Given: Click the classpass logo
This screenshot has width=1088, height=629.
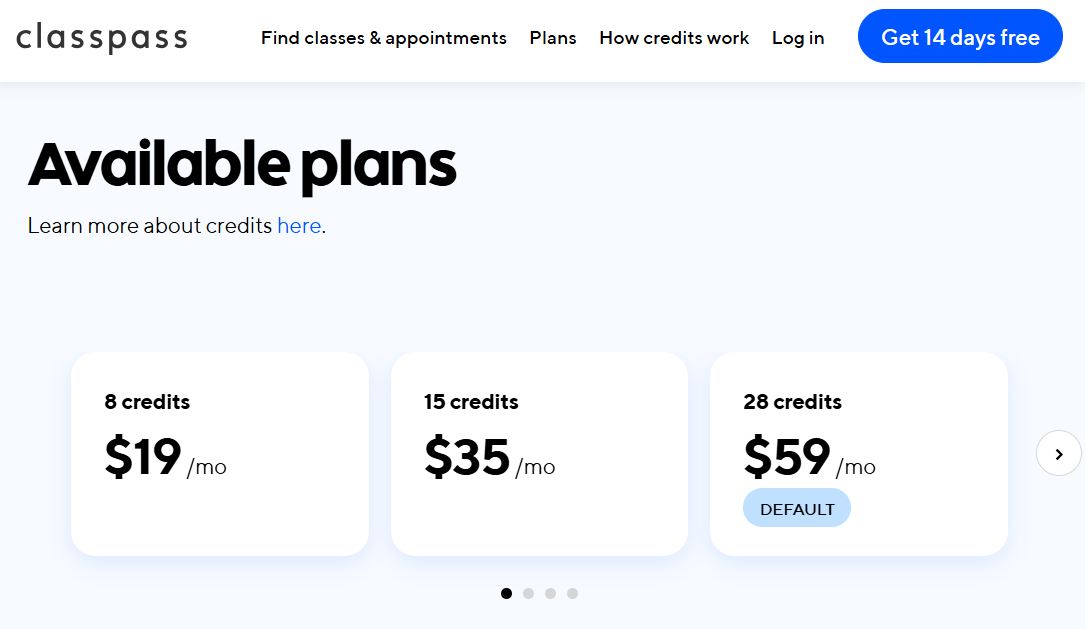Looking at the screenshot, I should coord(101,37).
